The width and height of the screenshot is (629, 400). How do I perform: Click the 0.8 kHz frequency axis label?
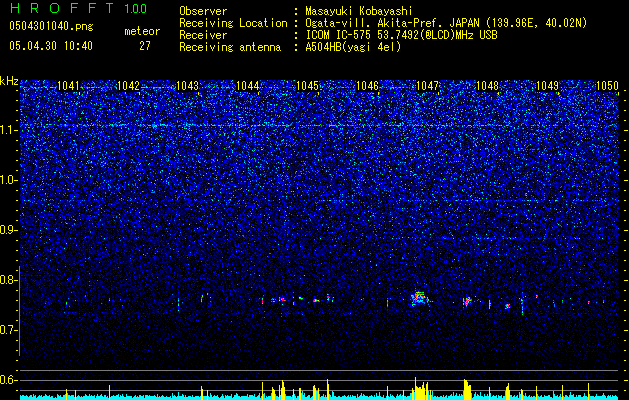pos(7,280)
